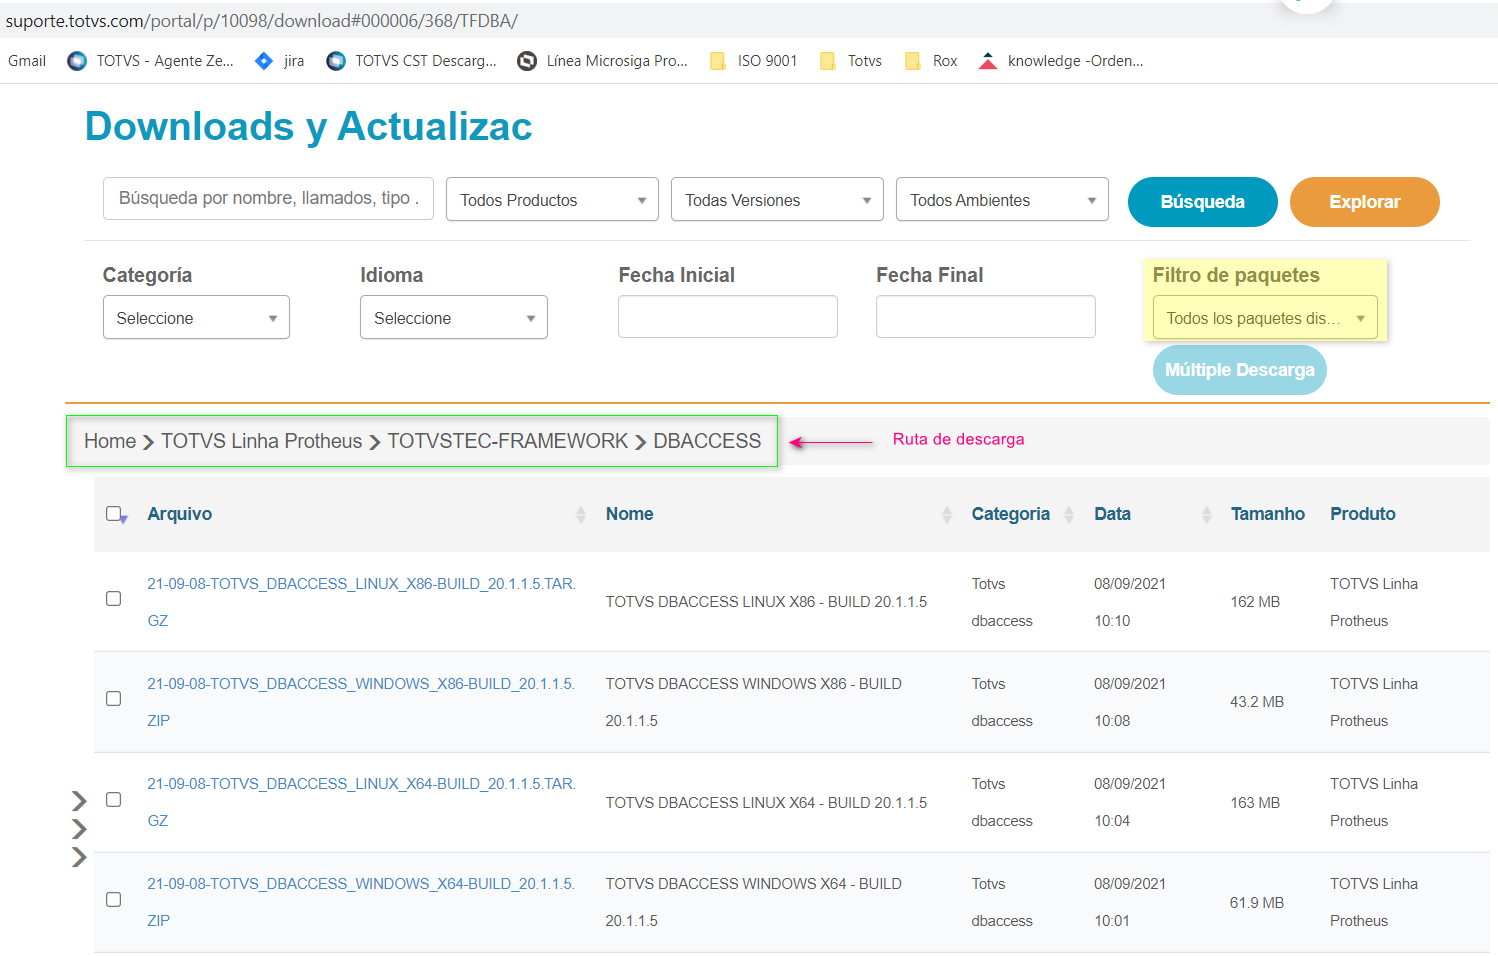Open the Todos Productos dropdown

point(552,200)
